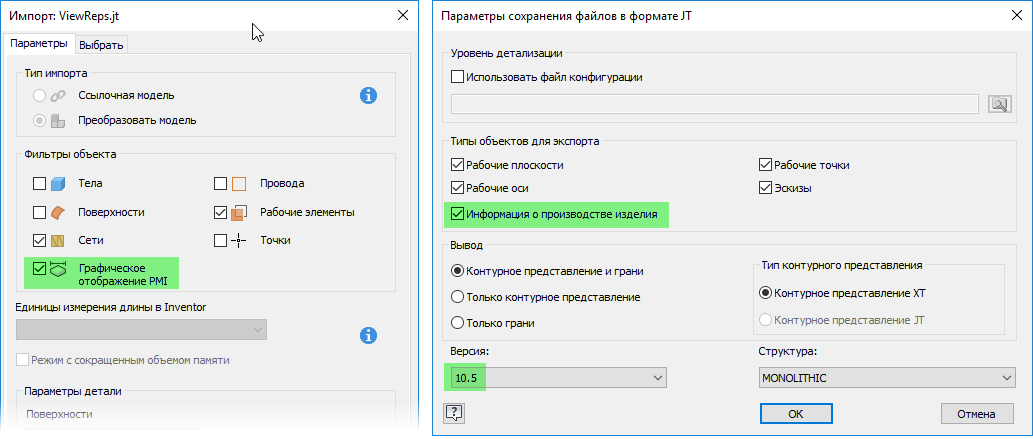Open the Версия 10.5 dropdown
Image resolution: width=1033 pixels, height=439 pixels.
click(x=558, y=378)
